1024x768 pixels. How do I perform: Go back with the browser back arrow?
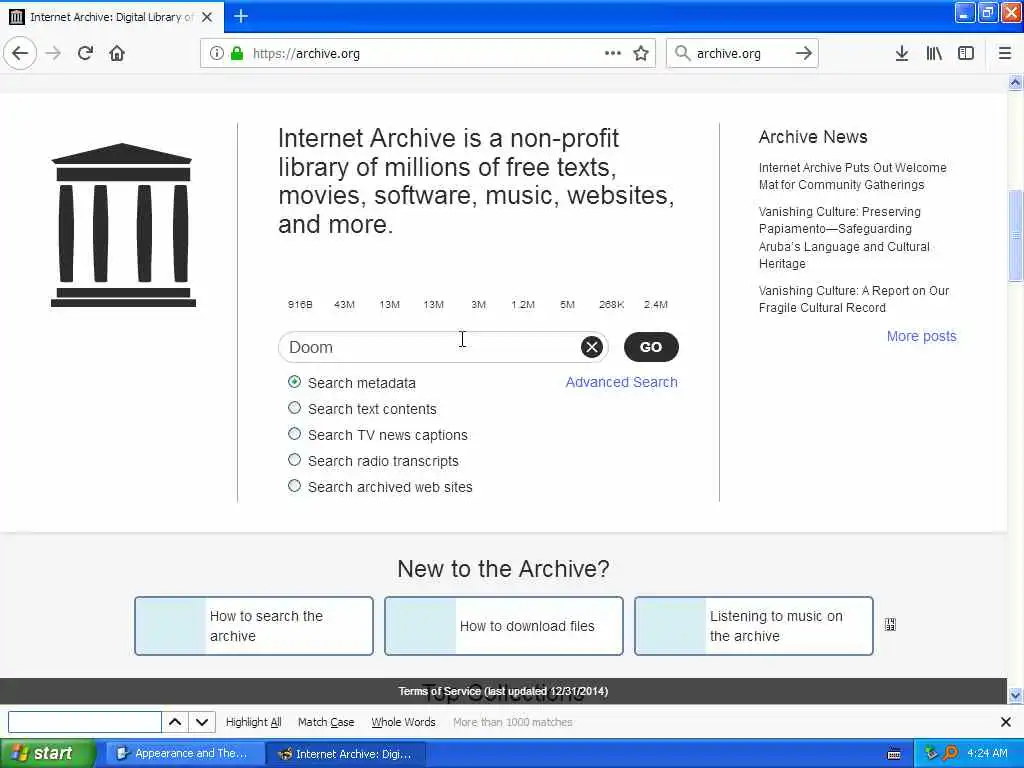tap(20, 54)
